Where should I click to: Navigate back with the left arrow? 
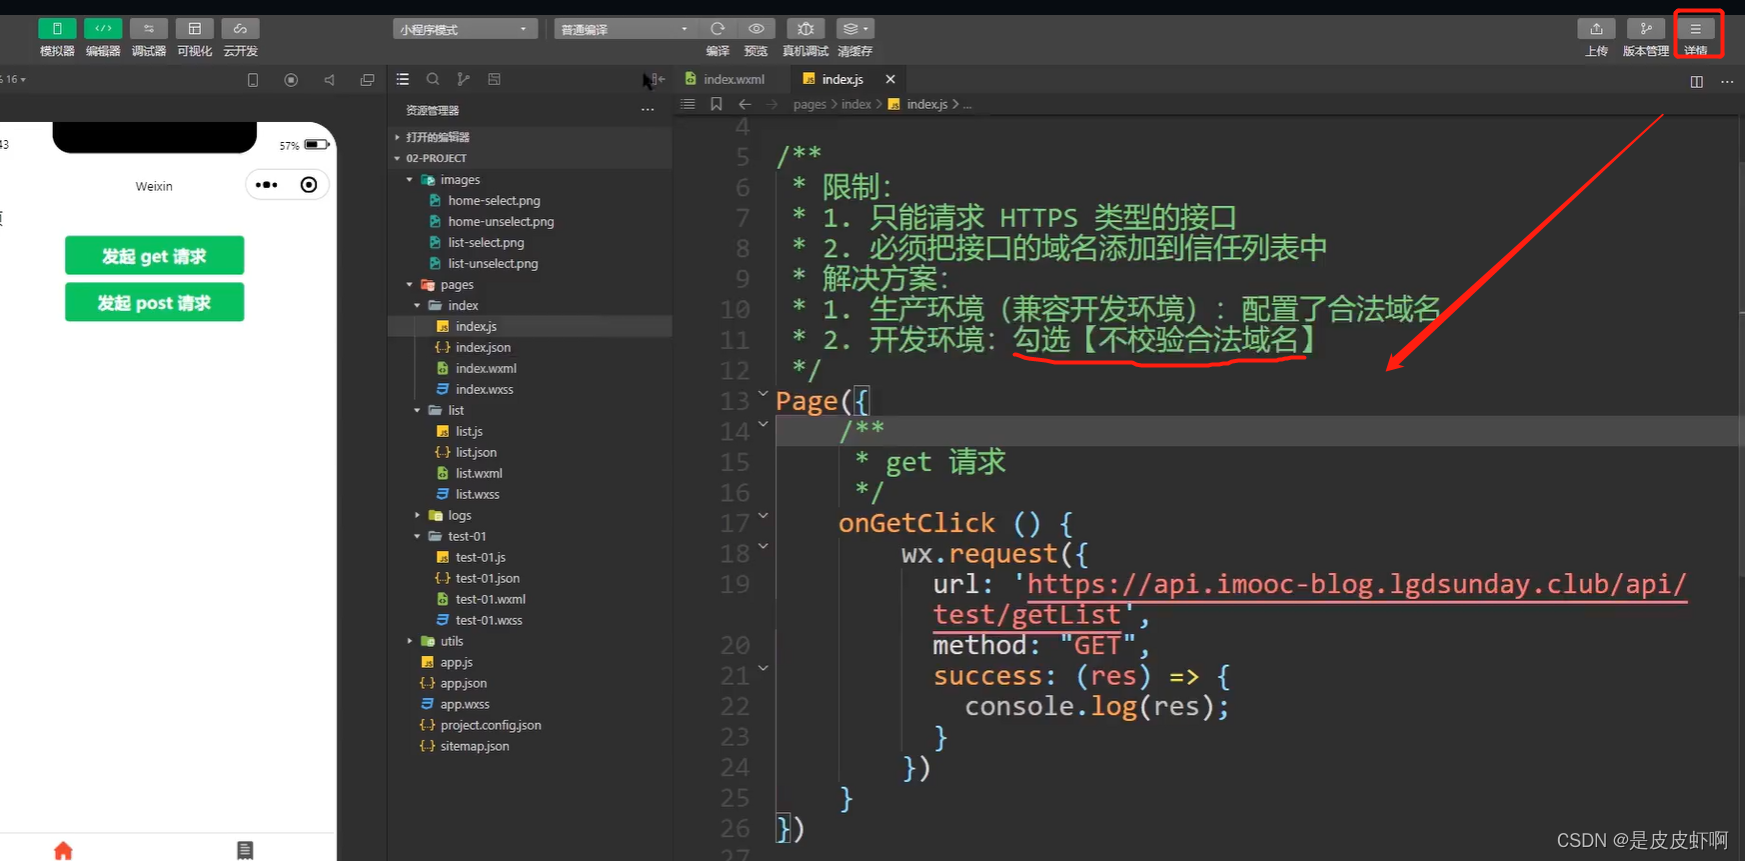click(x=744, y=104)
